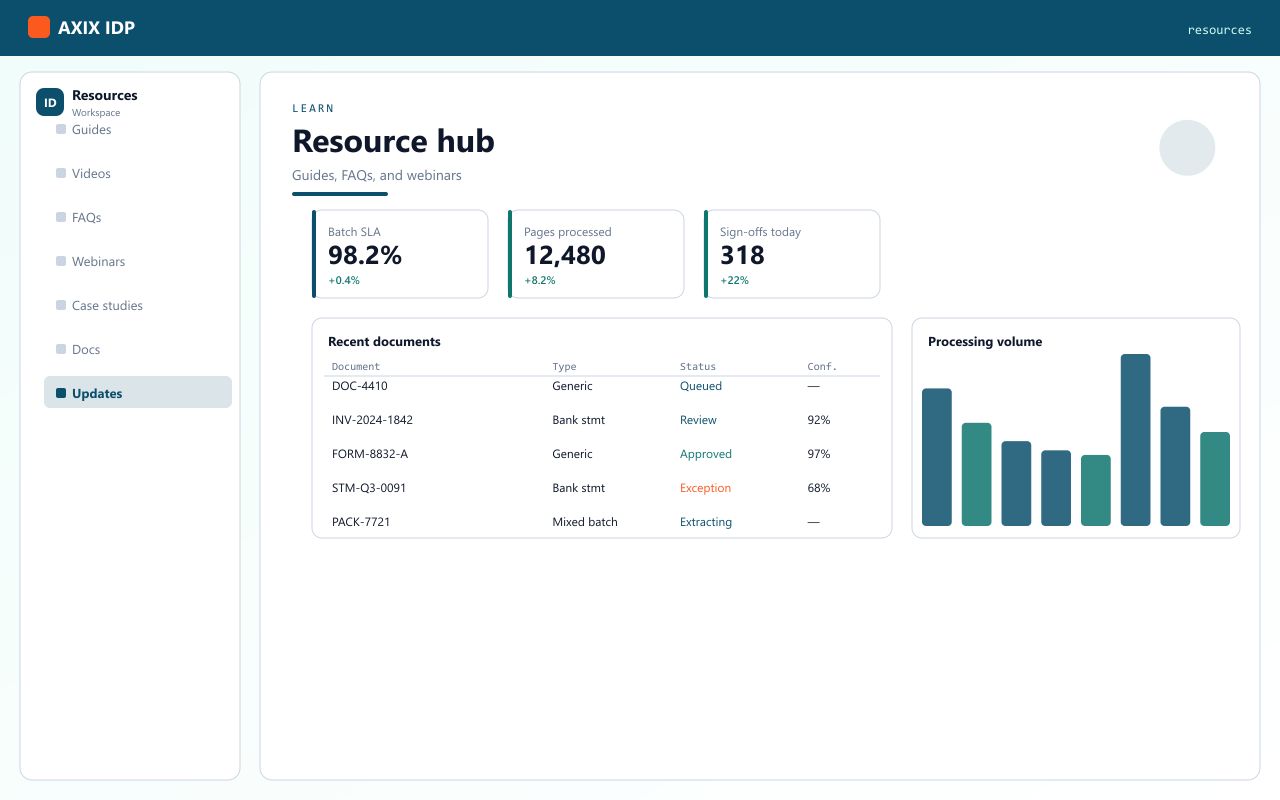The height and width of the screenshot is (800, 1280).
Task: Go to the Videos section
Action: pyautogui.click(x=138, y=174)
